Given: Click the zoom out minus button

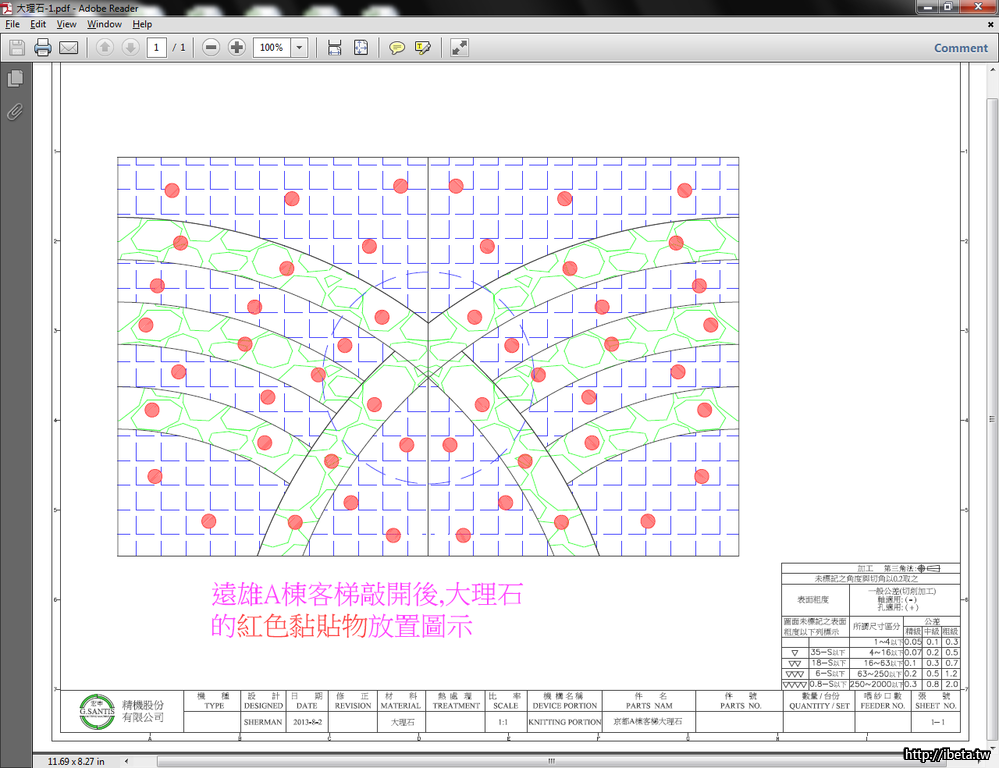Looking at the screenshot, I should coord(210,47).
